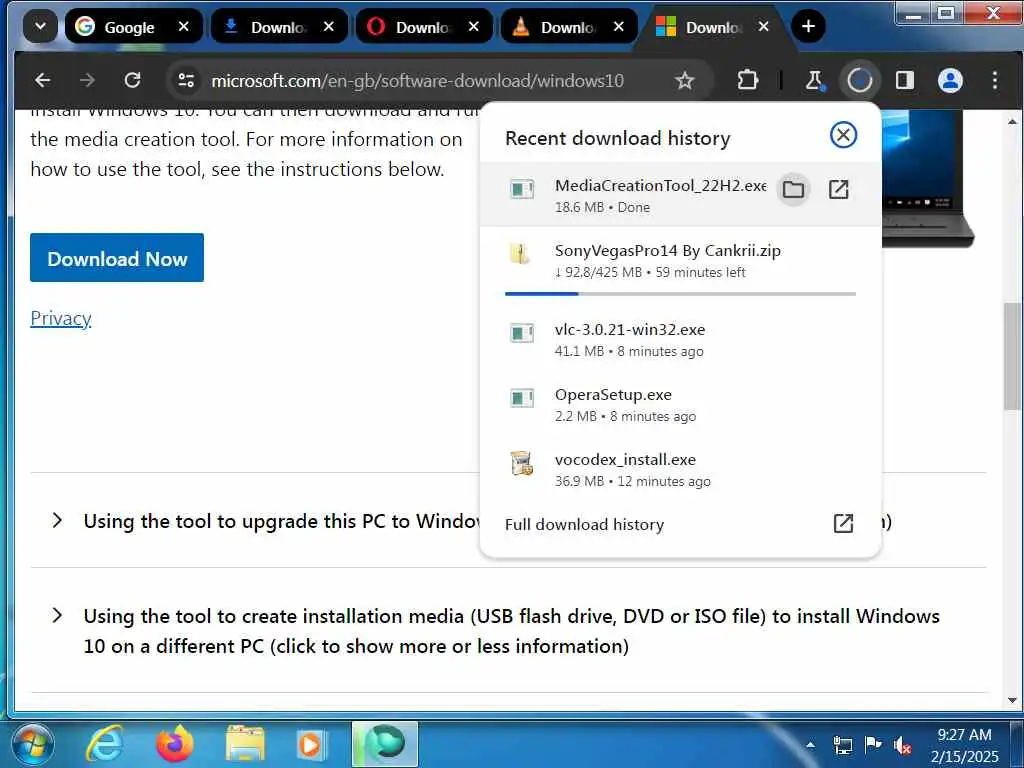Open the muted volume tray icon
The width and height of the screenshot is (1024, 768).
point(903,744)
